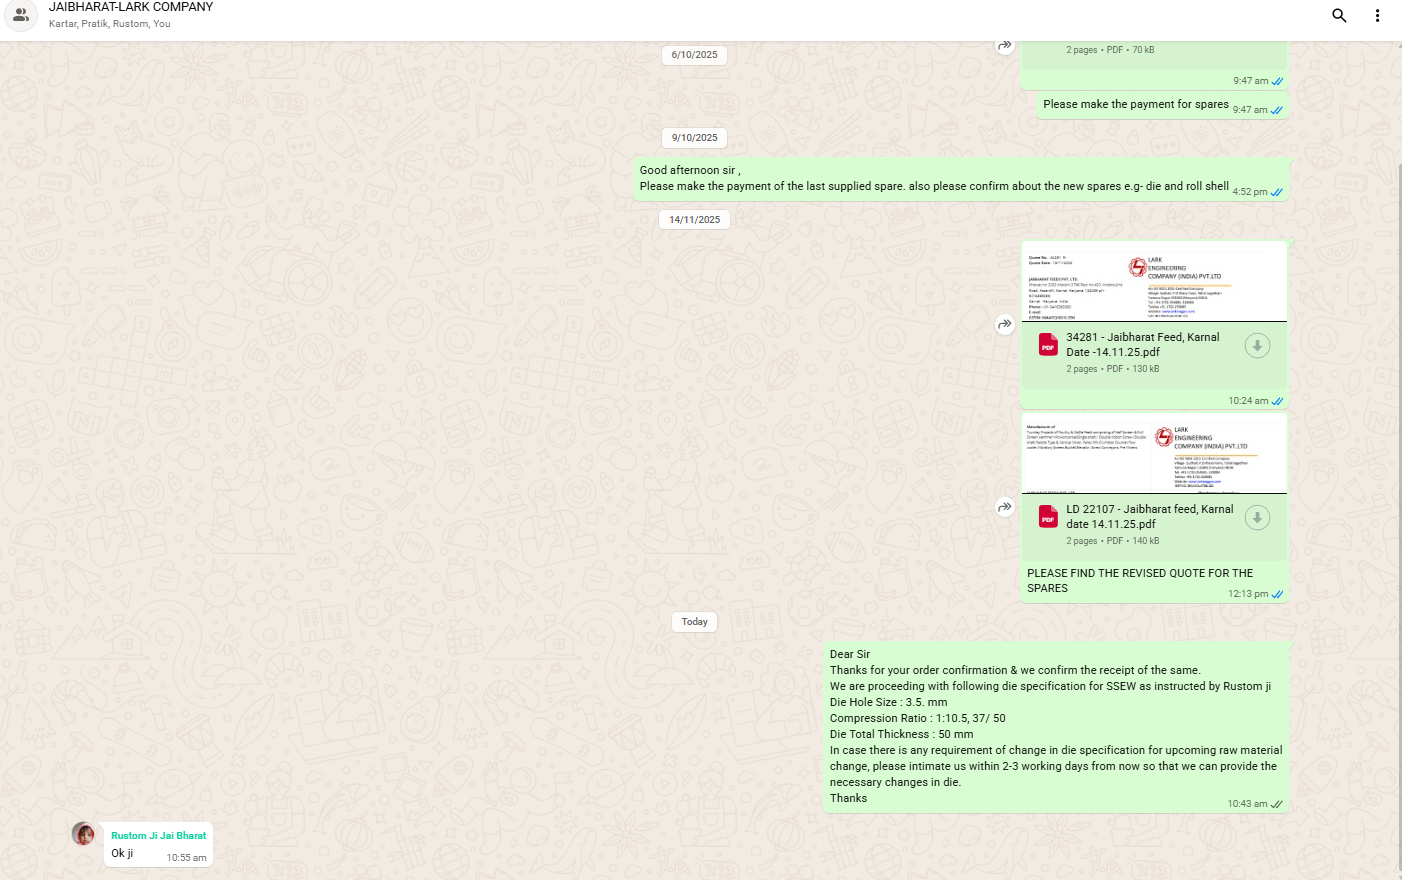This screenshot has height=880, width=1402.
Task: Open the three-dot chat menu
Action: 1377,15
